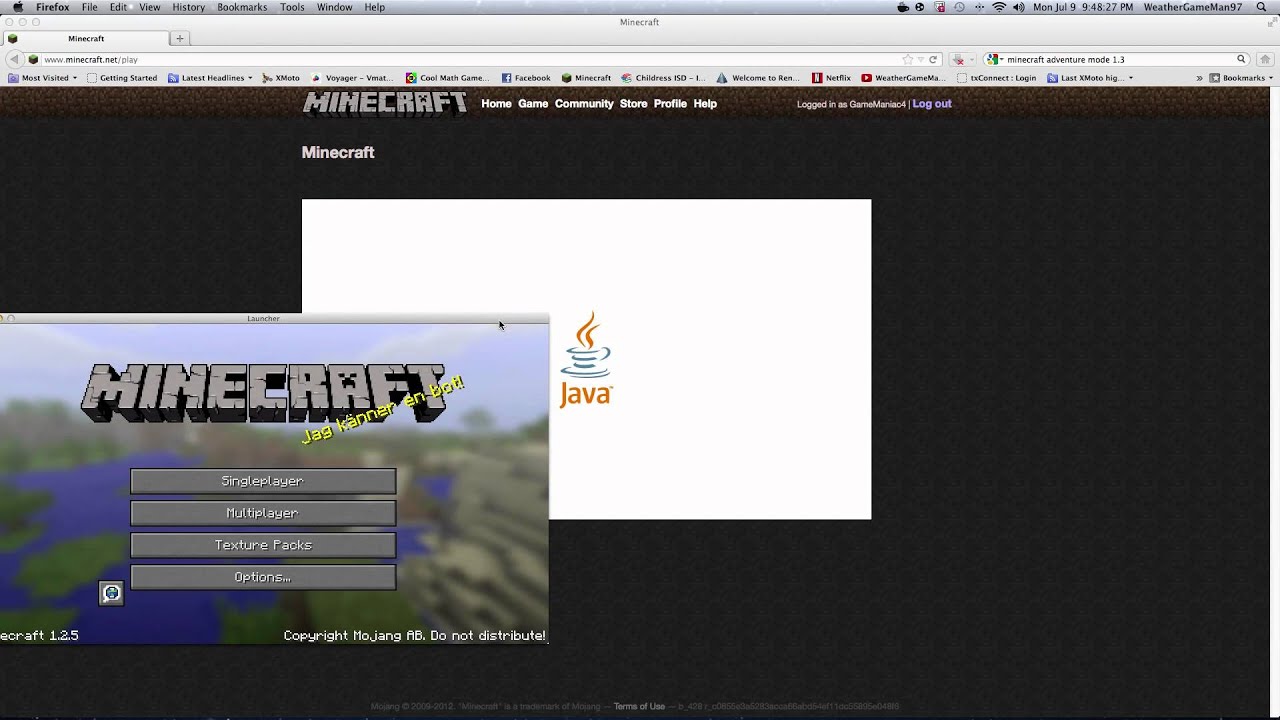
Task: Open the Firefox menu in menu bar
Action: [53, 7]
